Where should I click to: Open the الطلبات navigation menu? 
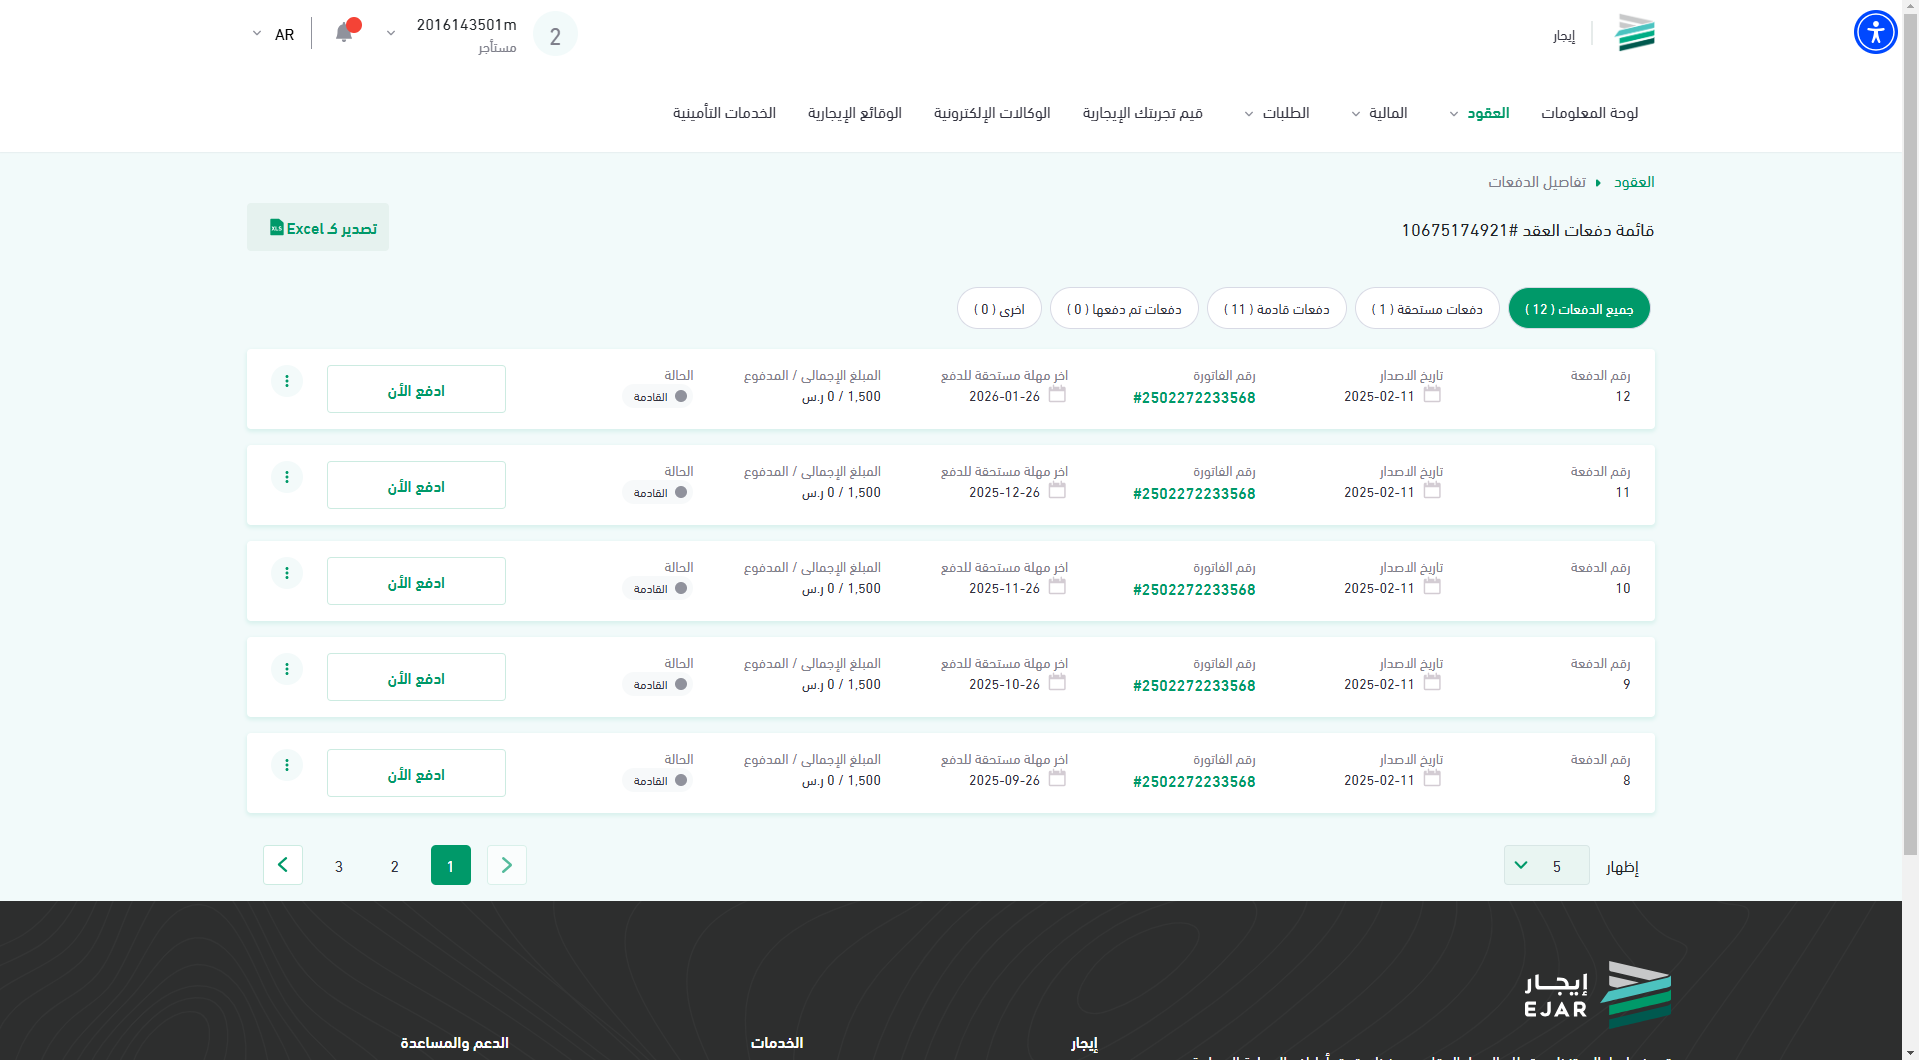(1277, 113)
